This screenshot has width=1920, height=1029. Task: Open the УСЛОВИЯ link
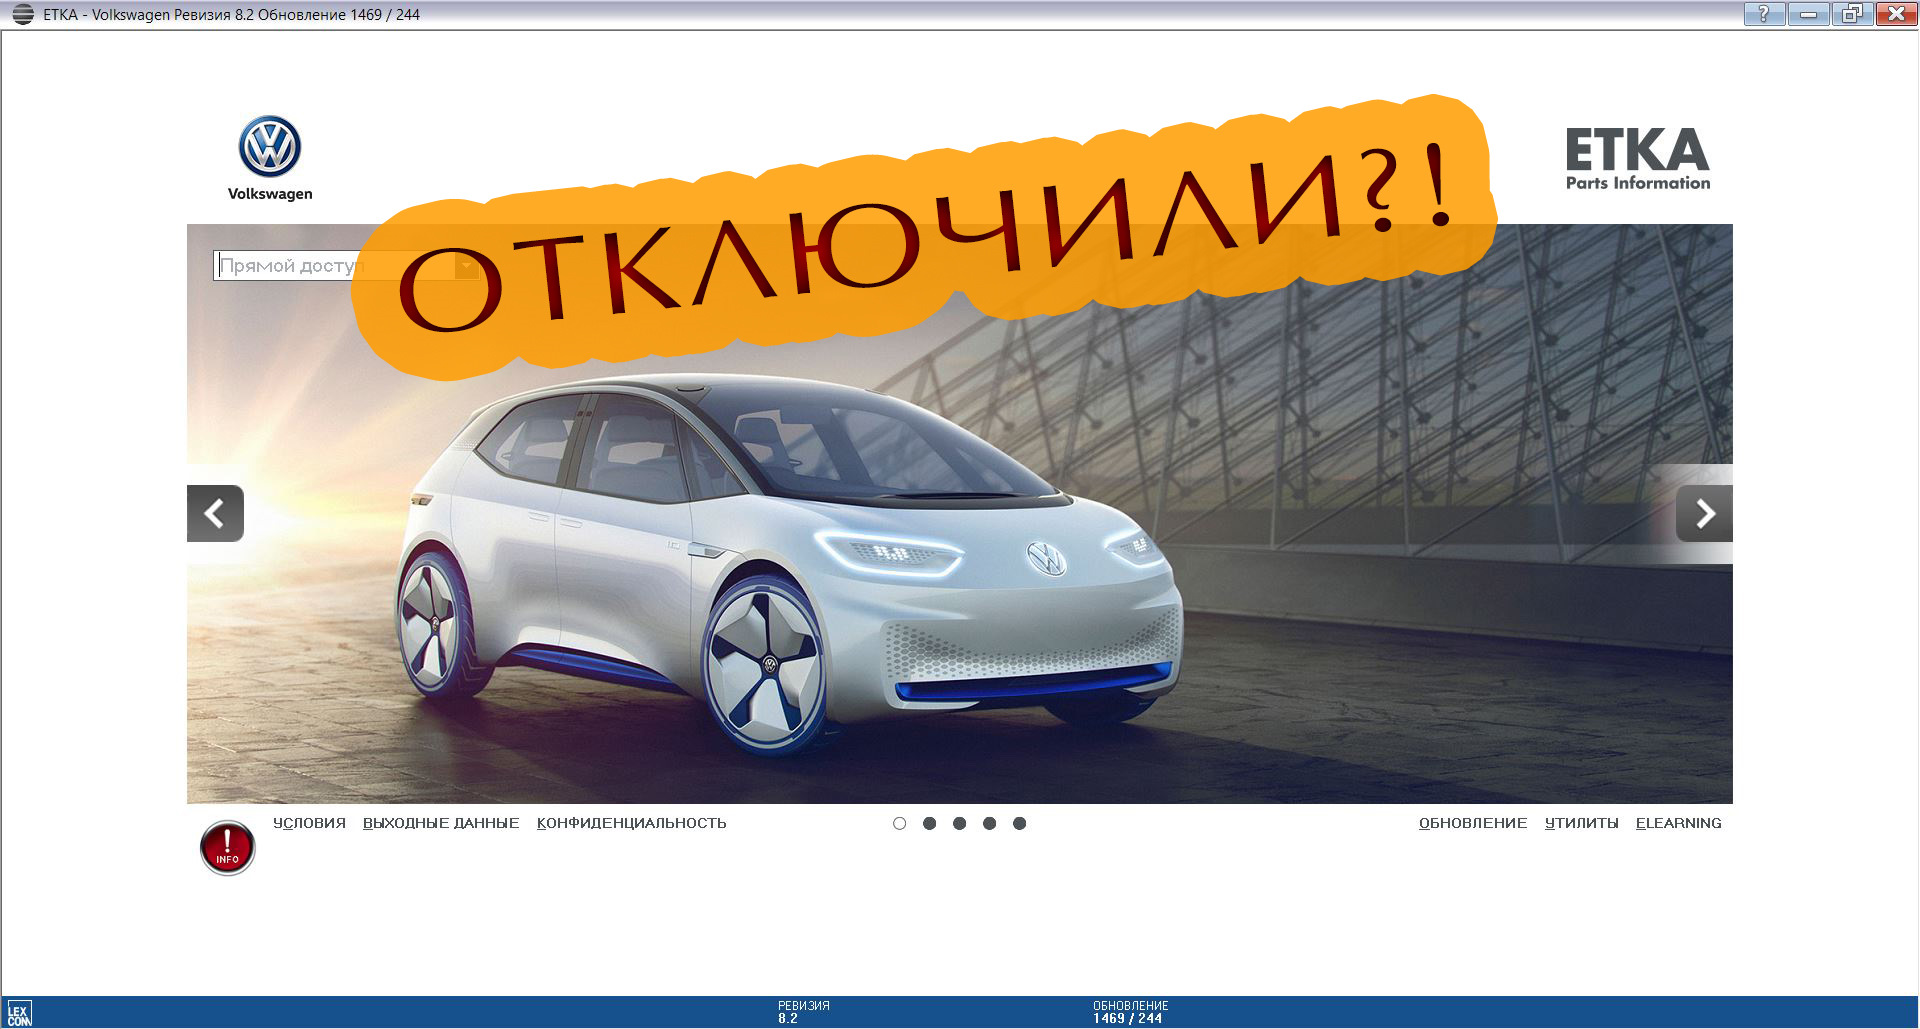click(309, 823)
